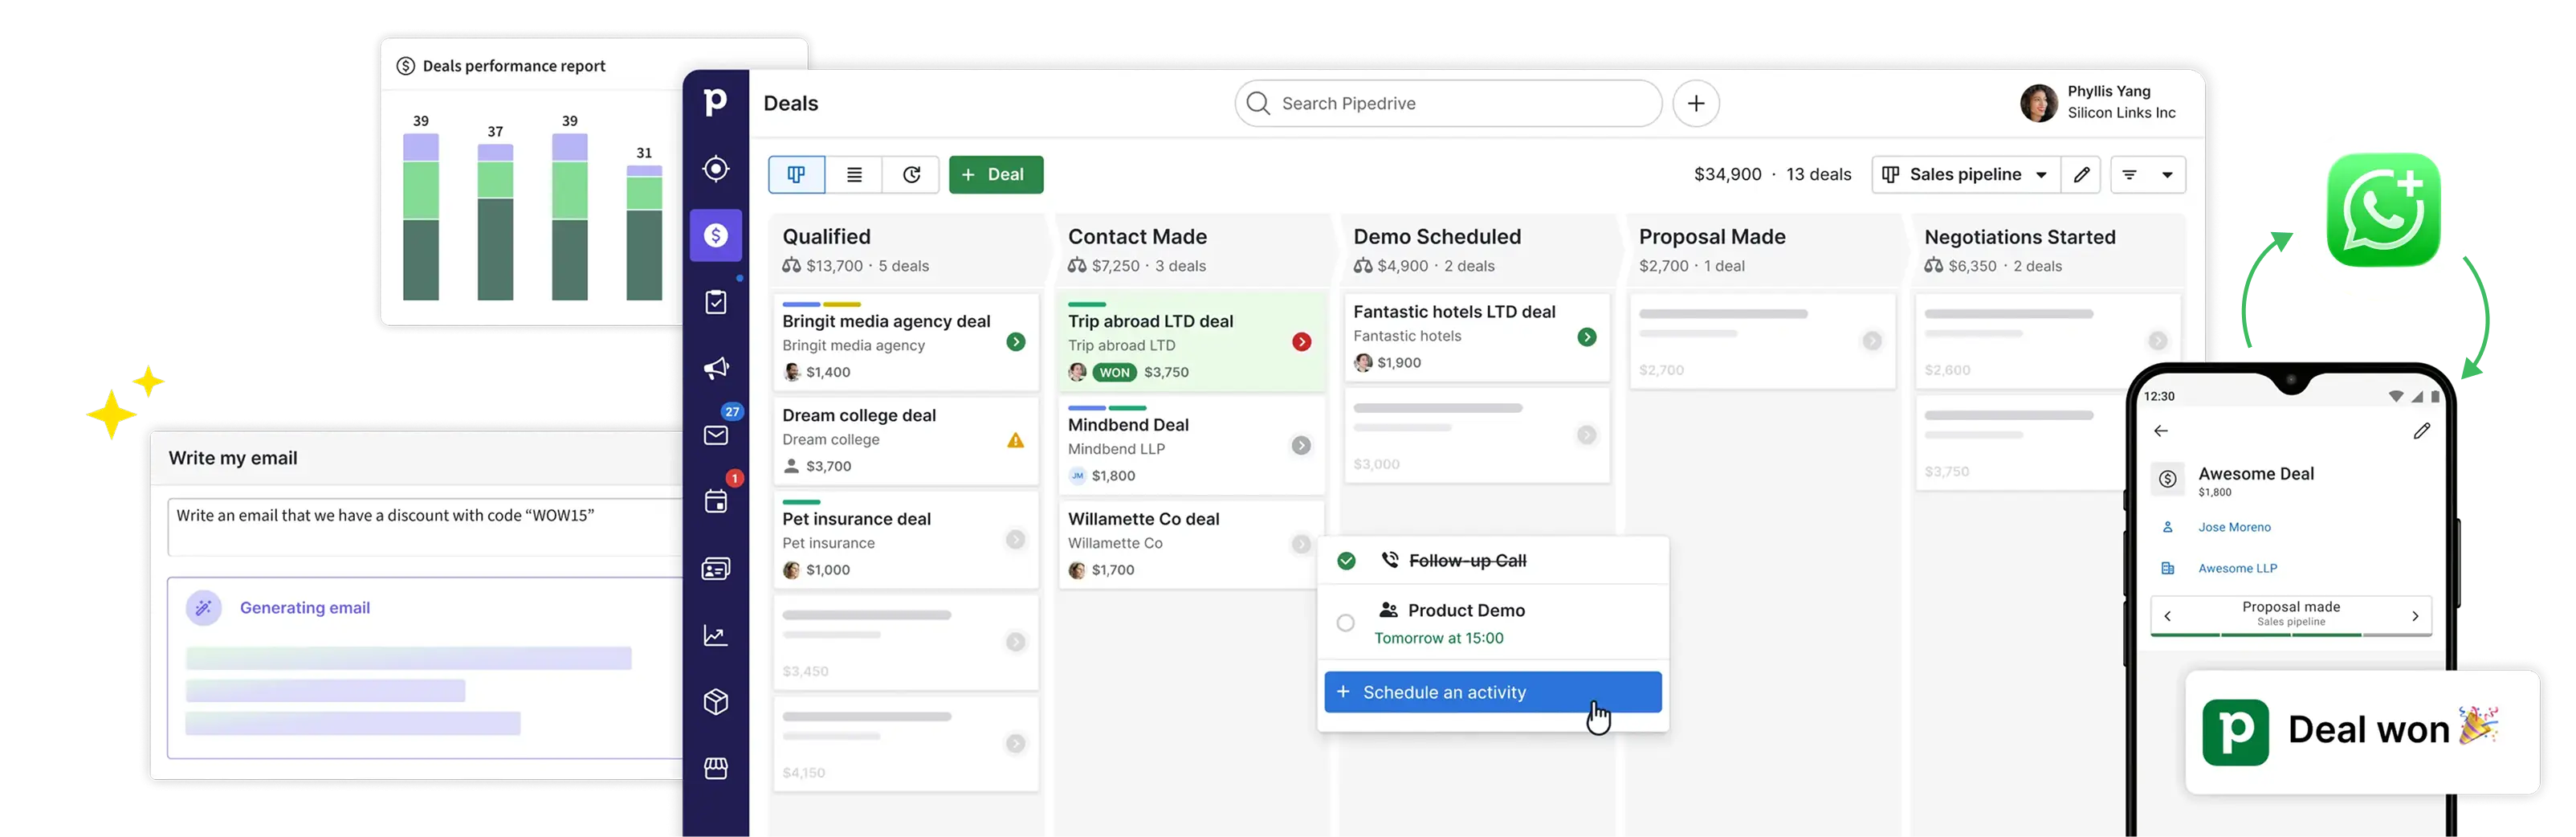2576x837 pixels.
Task: Click activity arrow on Mindbend Deal card
Action: pyautogui.click(x=1300, y=445)
